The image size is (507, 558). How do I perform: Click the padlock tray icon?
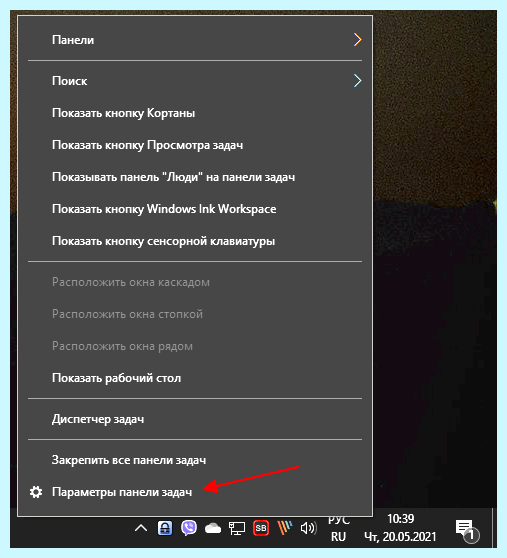click(165, 528)
